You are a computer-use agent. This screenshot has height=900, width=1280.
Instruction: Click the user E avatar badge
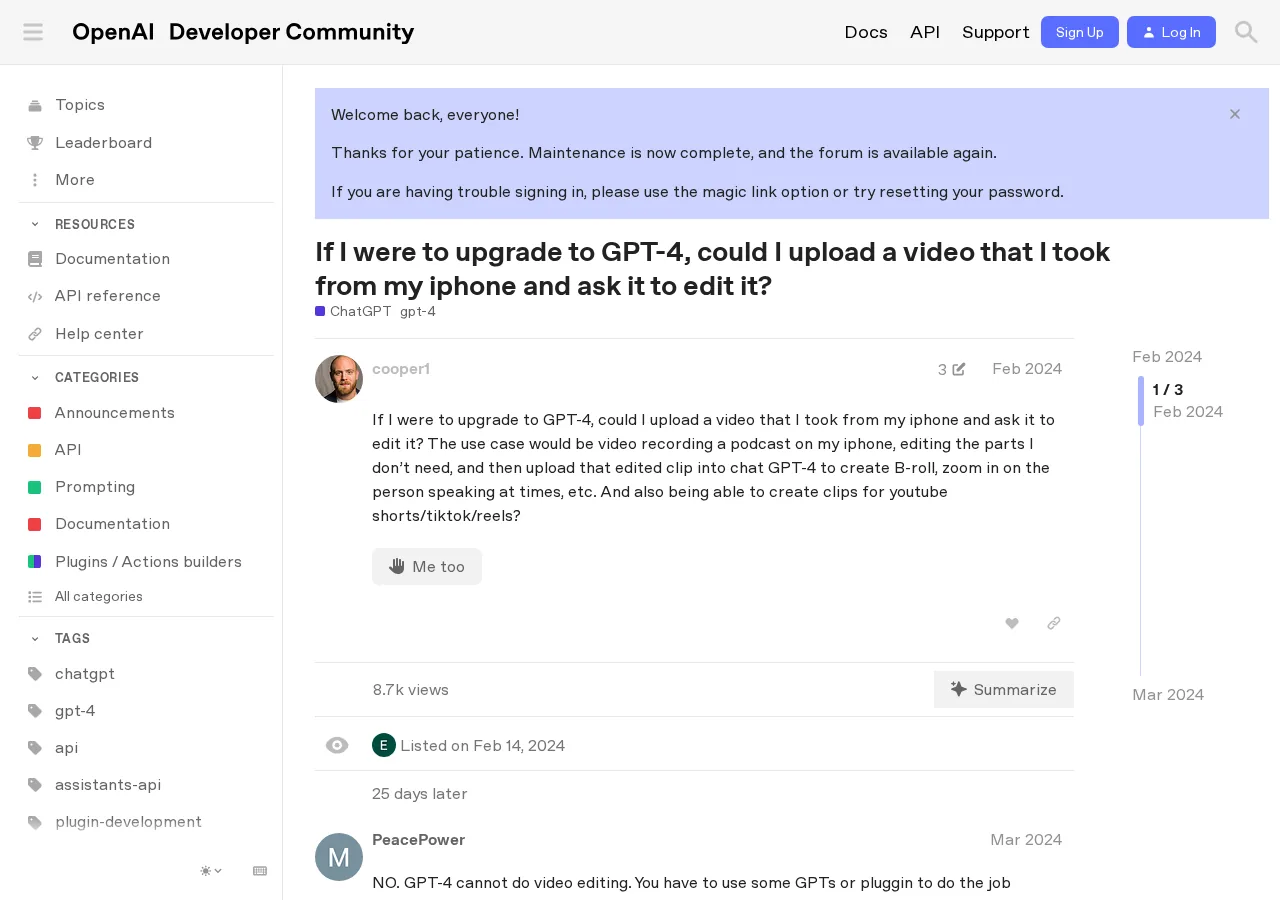pos(384,745)
